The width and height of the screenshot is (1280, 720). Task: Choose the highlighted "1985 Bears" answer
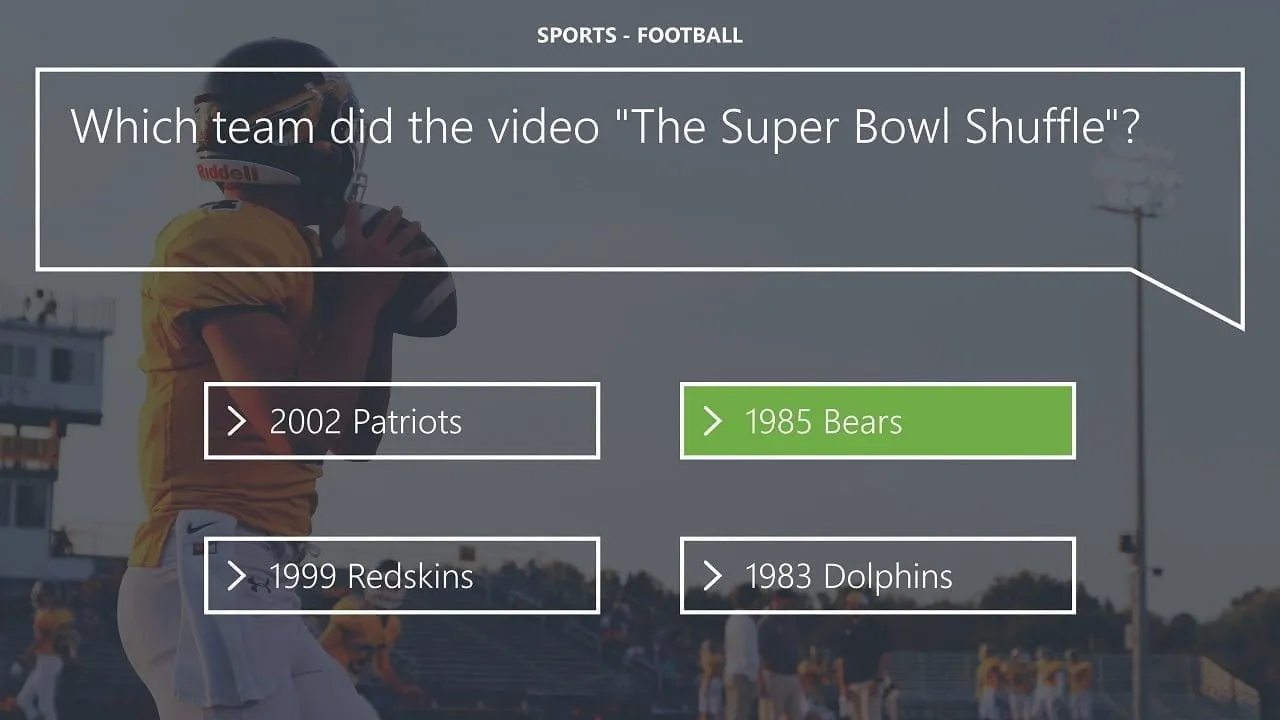878,421
